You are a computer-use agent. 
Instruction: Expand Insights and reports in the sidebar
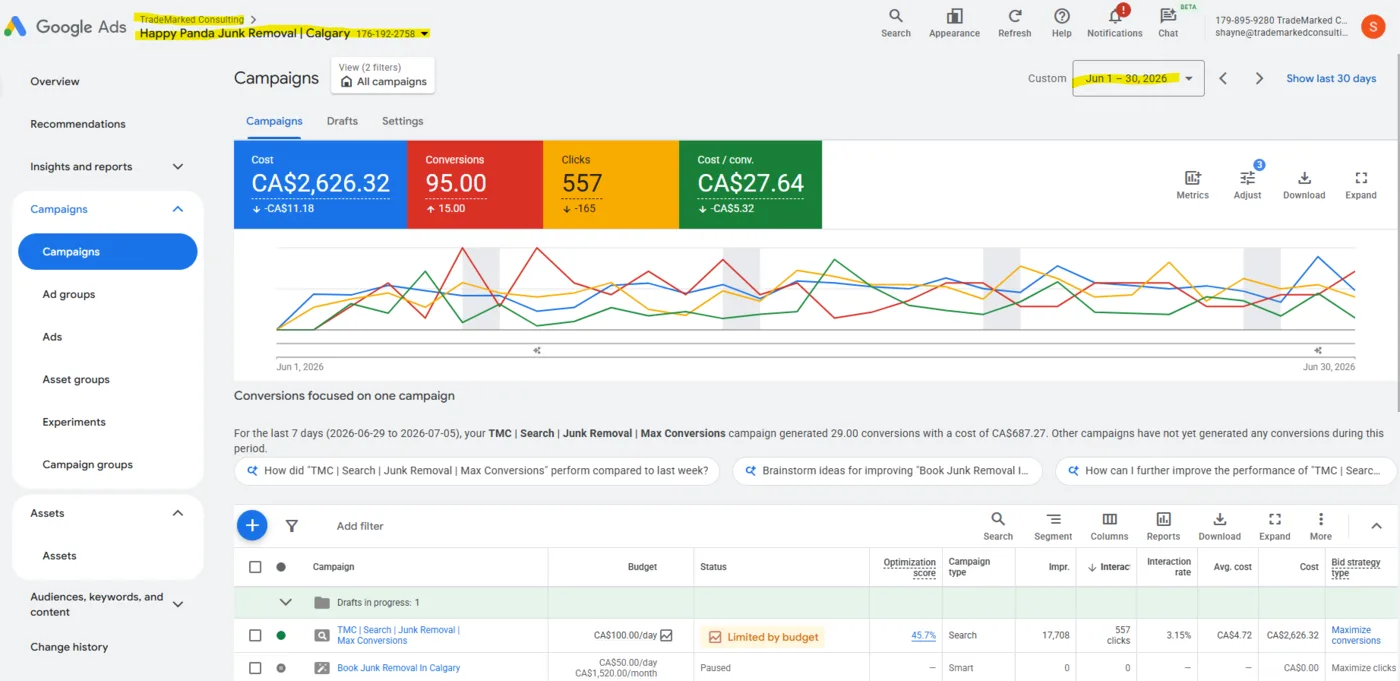pyautogui.click(x=178, y=167)
